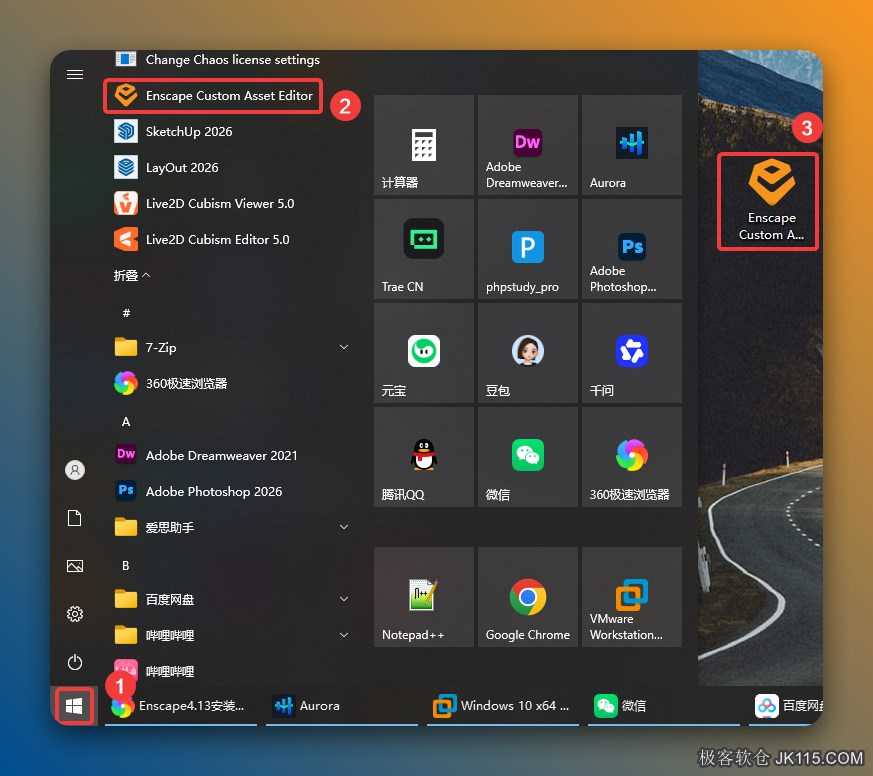Jump to the B letter index header
873x776 pixels.
click(126, 566)
